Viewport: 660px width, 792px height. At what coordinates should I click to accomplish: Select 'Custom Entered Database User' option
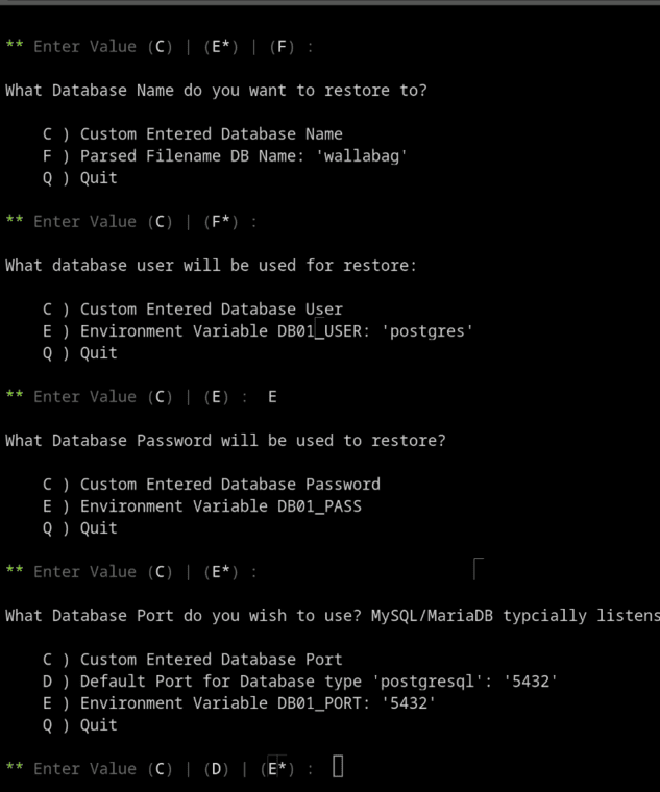[x=192, y=309]
